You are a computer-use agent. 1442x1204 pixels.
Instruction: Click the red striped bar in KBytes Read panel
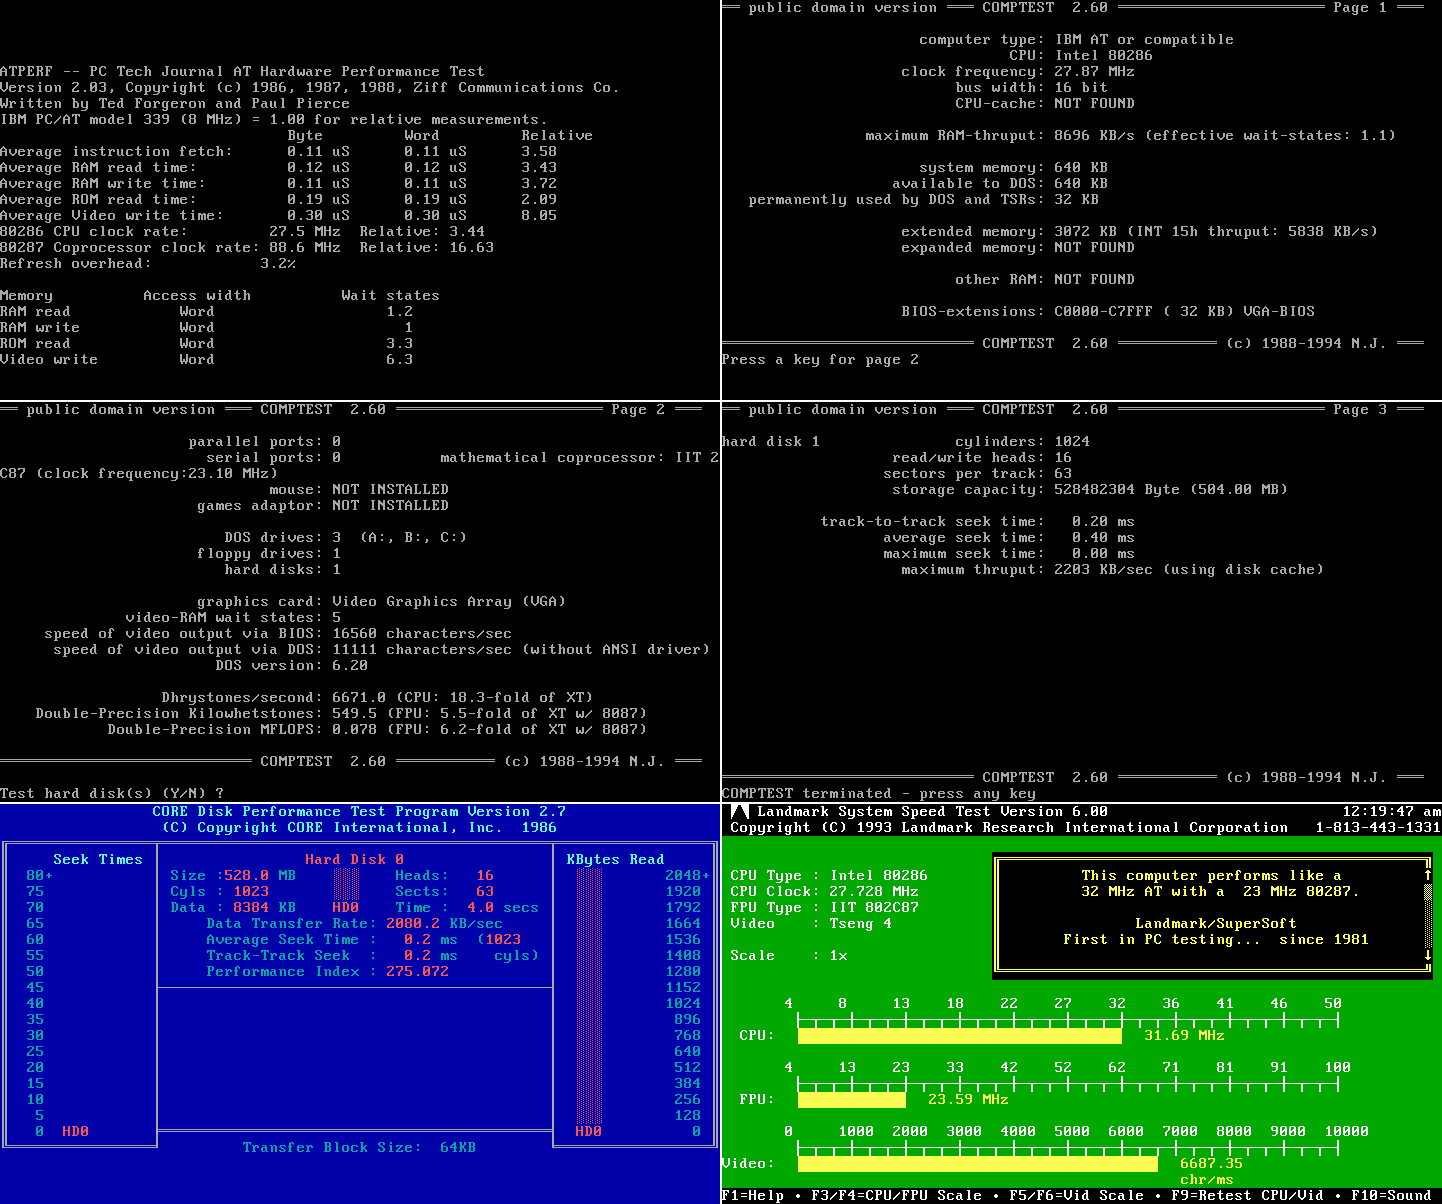(590, 995)
